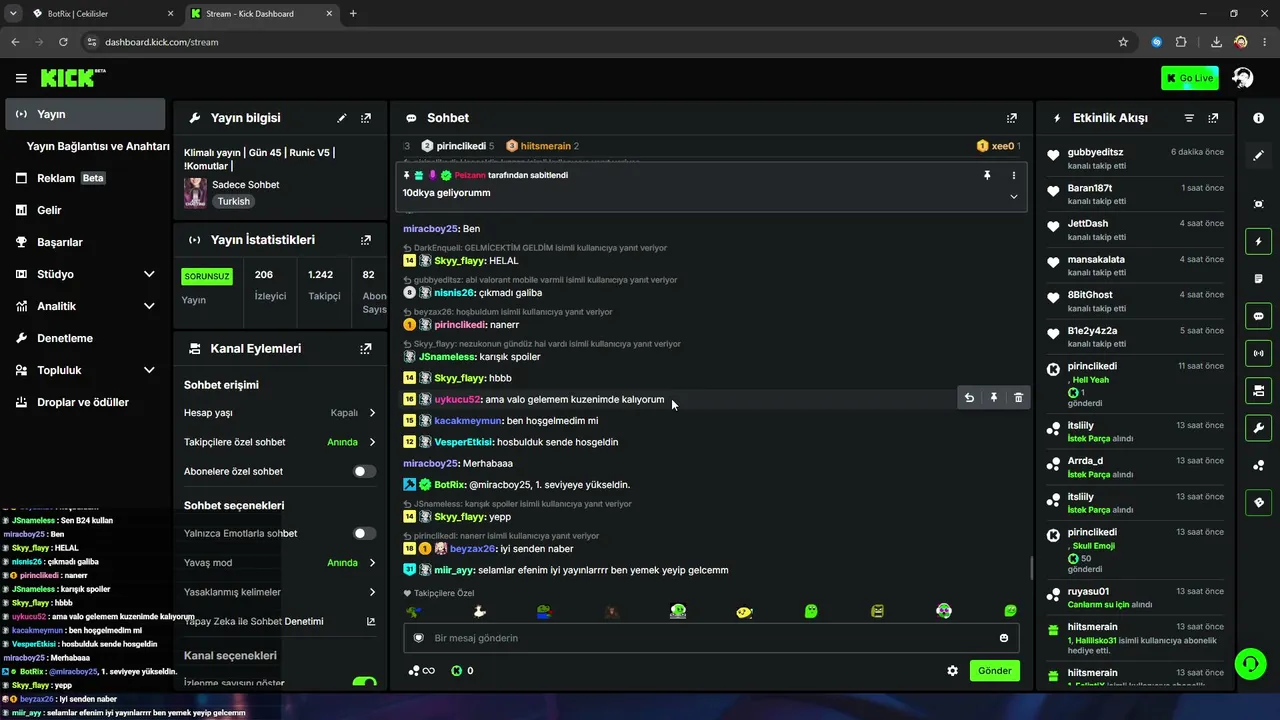
Task: Edit stream info with the pencil icon
Action: pos(342,118)
